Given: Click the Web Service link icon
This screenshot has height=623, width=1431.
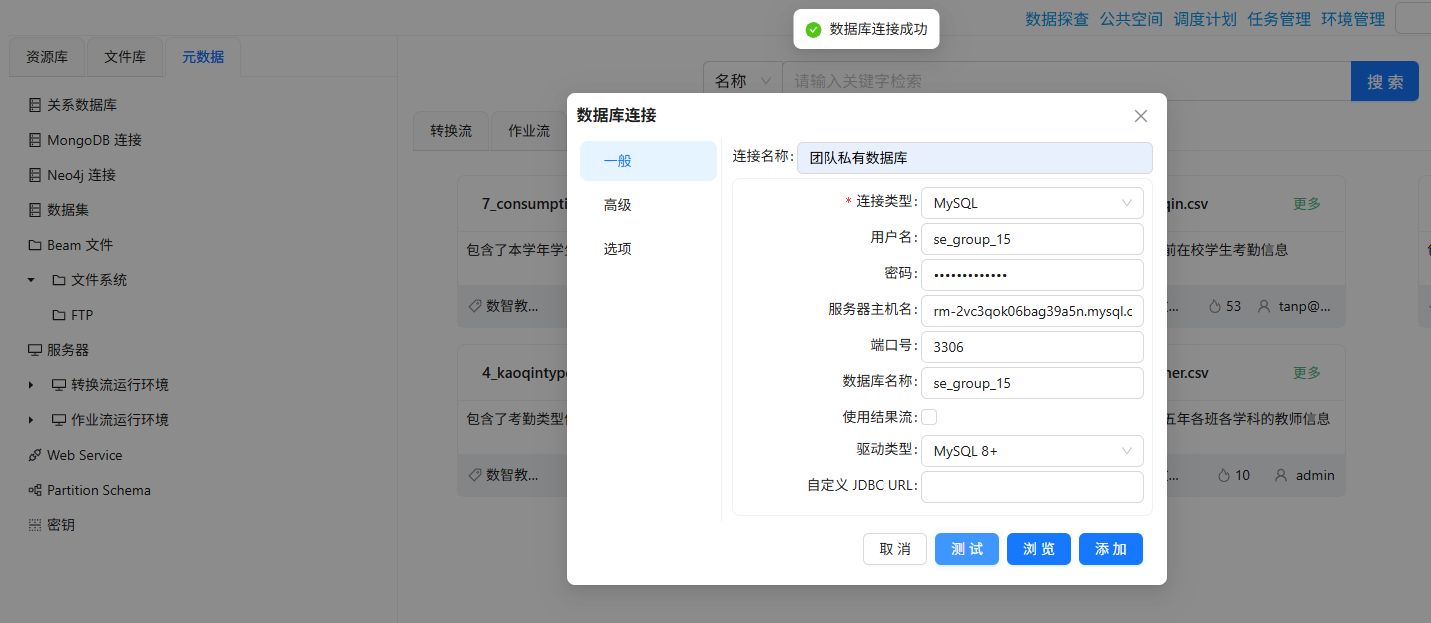Looking at the screenshot, I should [x=35, y=455].
